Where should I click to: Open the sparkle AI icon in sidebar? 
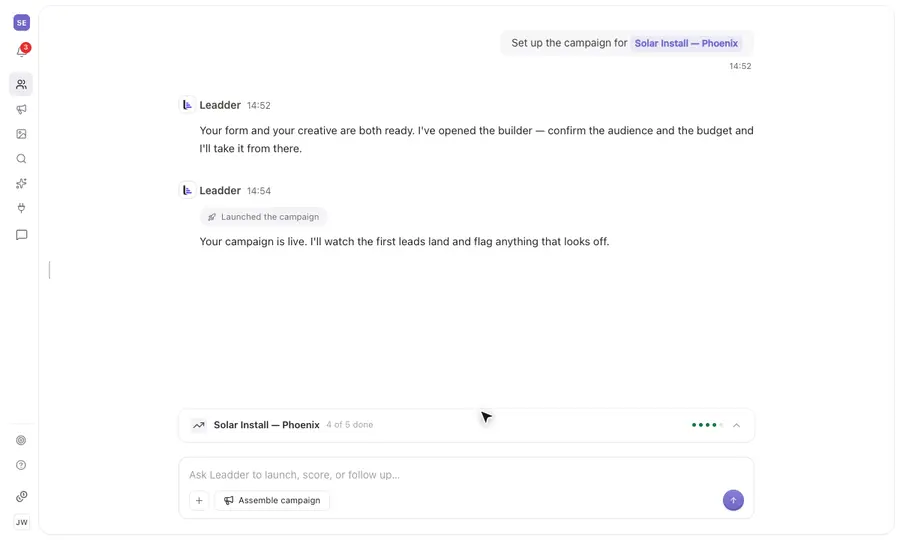coord(21,183)
